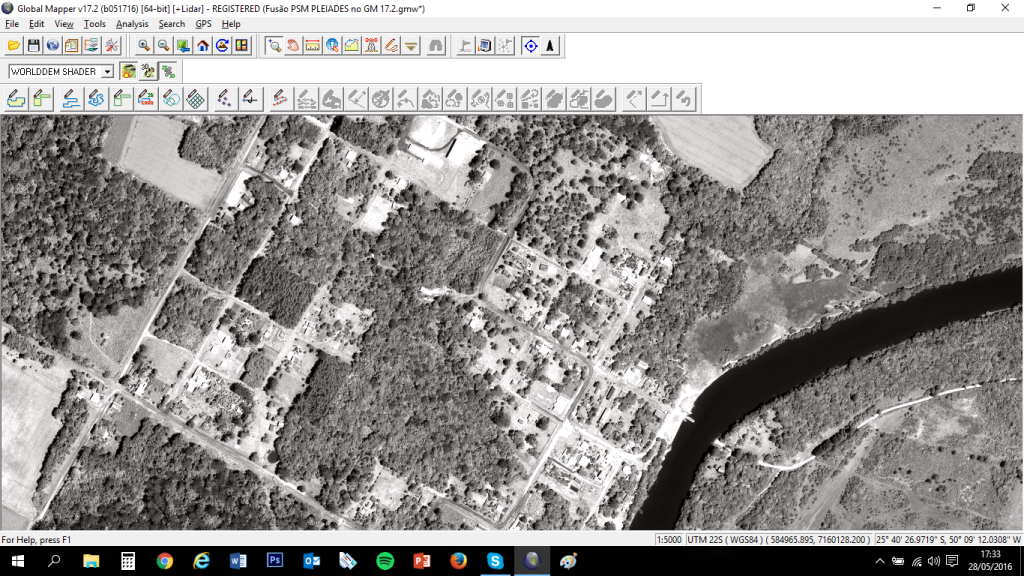Click the Save workspace floppy disk icon

[33, 45]
